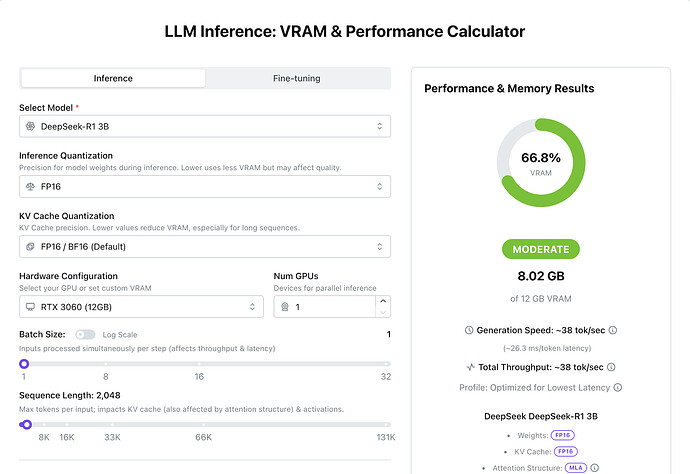Toggle the Log Scale switch
The image size is (690, 474).
coord(85,334)
